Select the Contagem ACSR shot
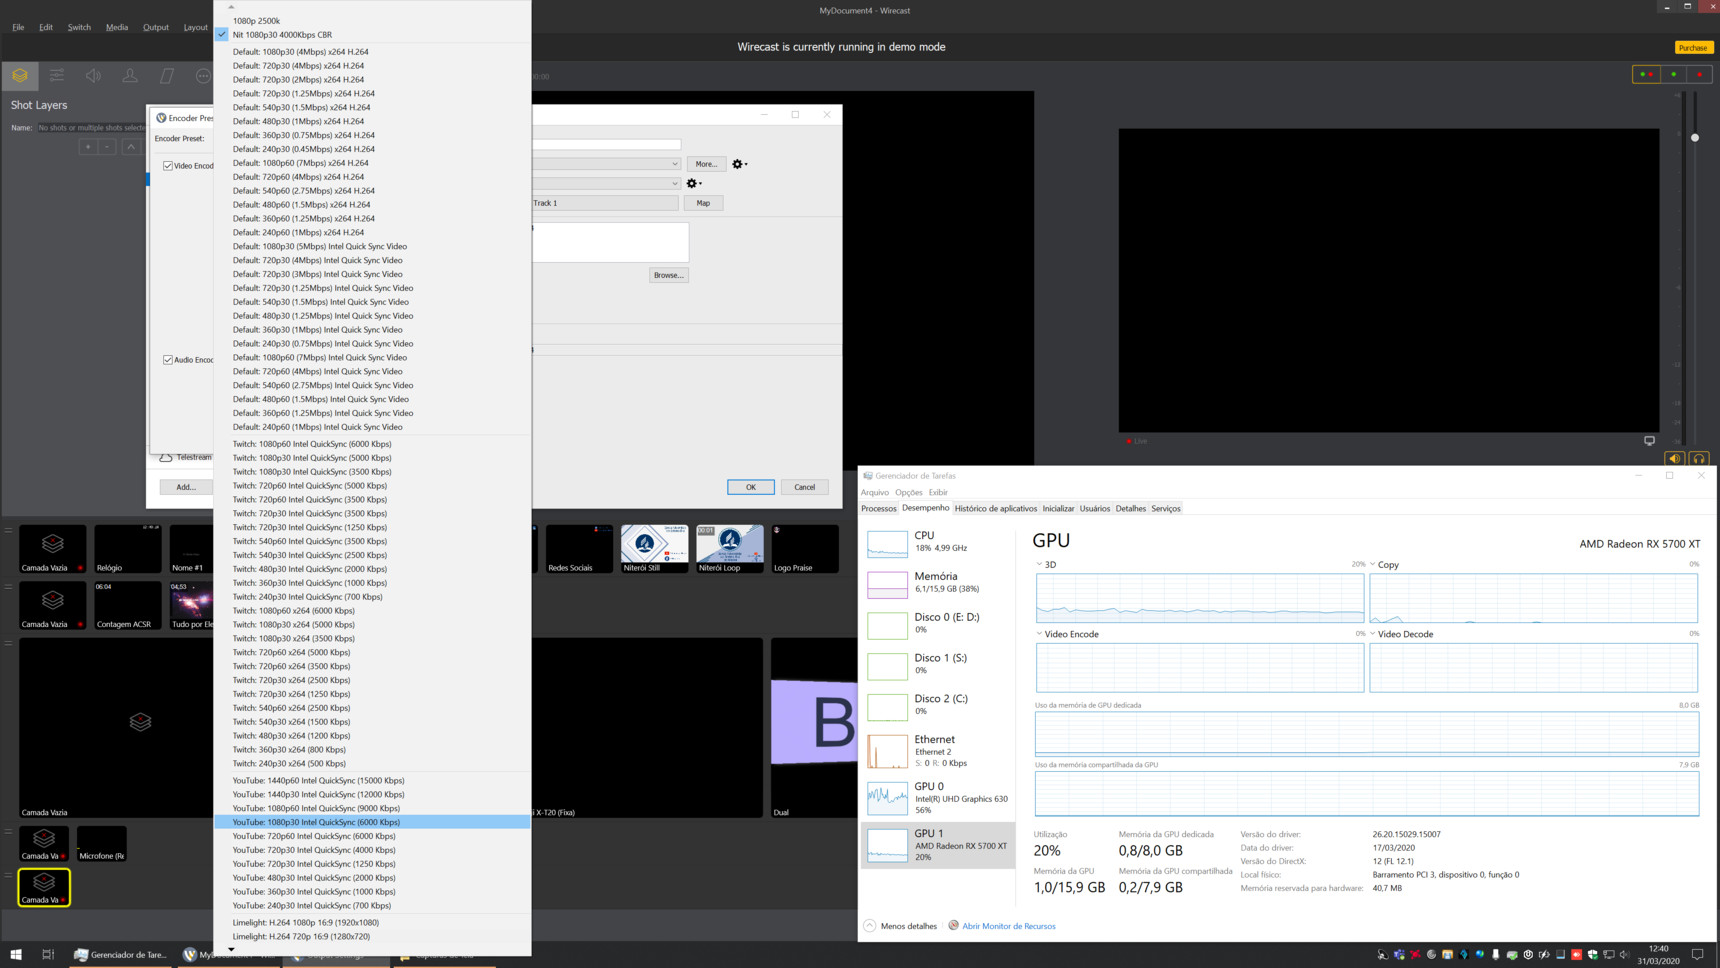1720x968 pixels. coord(128,605)
